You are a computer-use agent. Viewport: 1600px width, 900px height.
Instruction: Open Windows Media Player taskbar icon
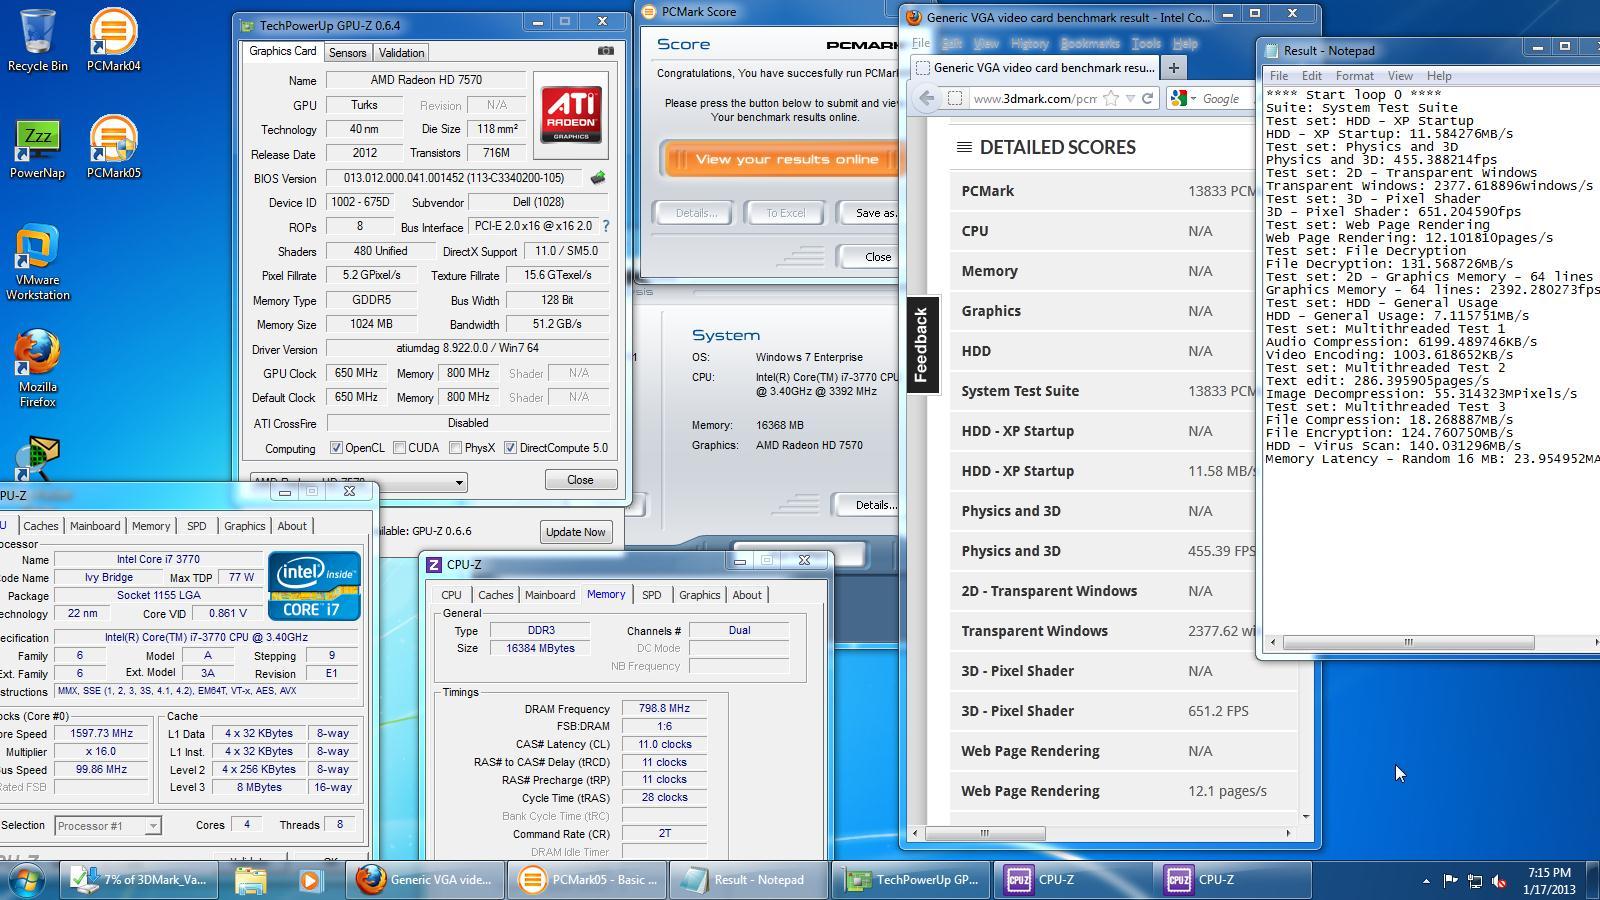pos(310,880)
